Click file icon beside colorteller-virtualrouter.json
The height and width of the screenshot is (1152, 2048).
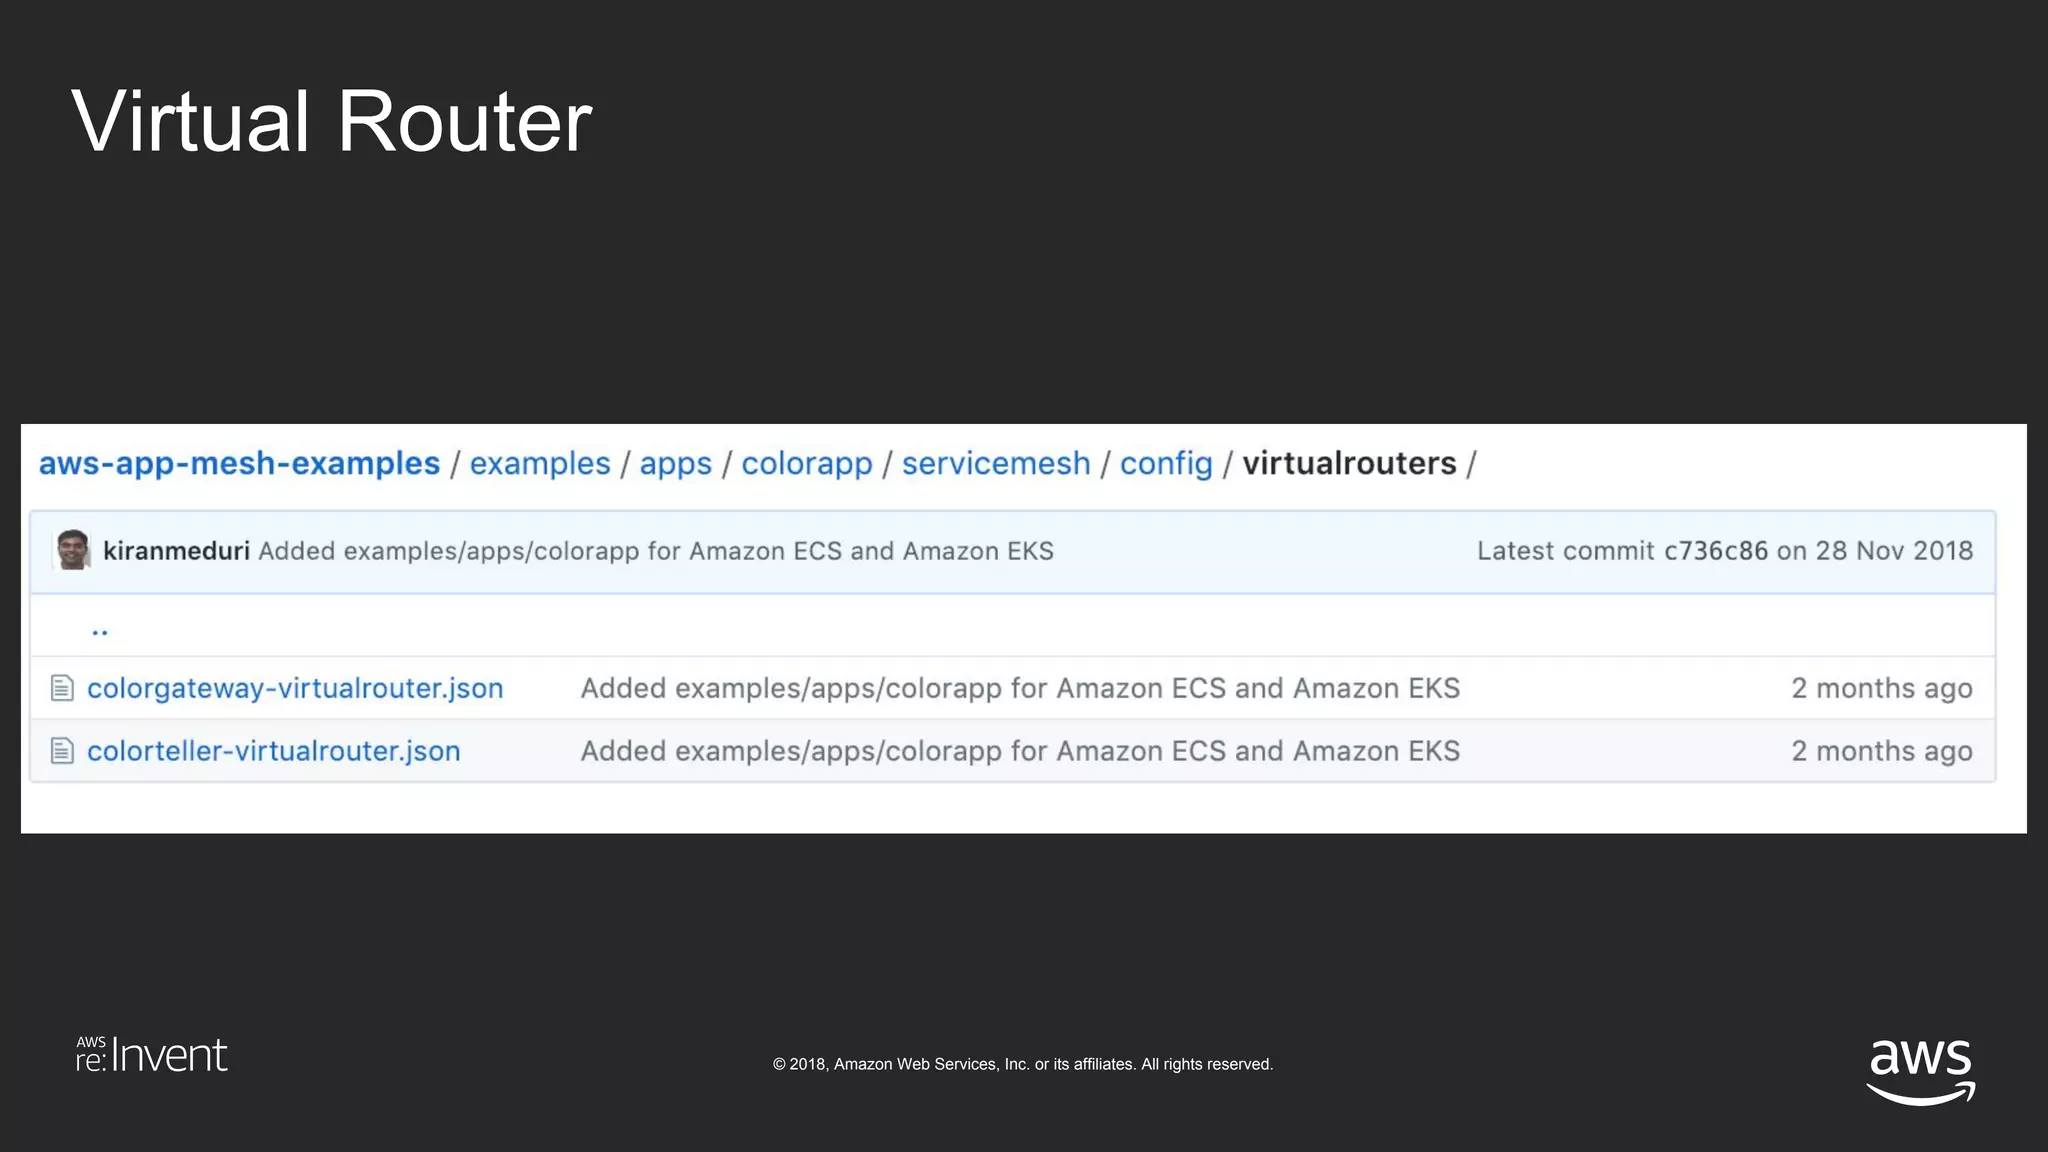pos(62,751)
